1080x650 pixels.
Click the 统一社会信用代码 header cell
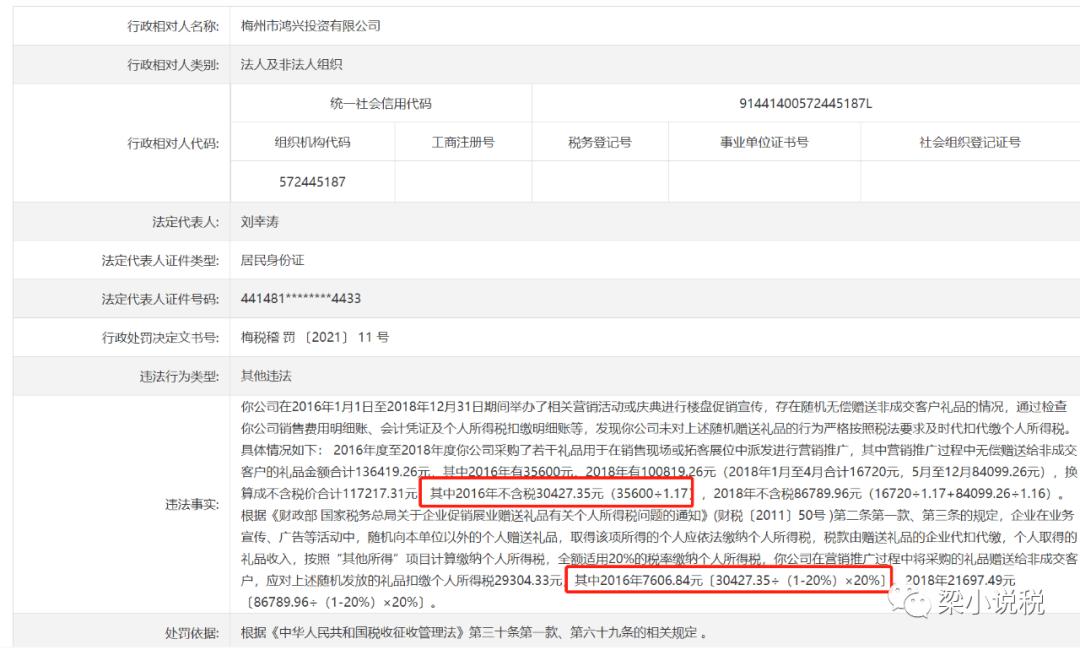tap(381, 104)
